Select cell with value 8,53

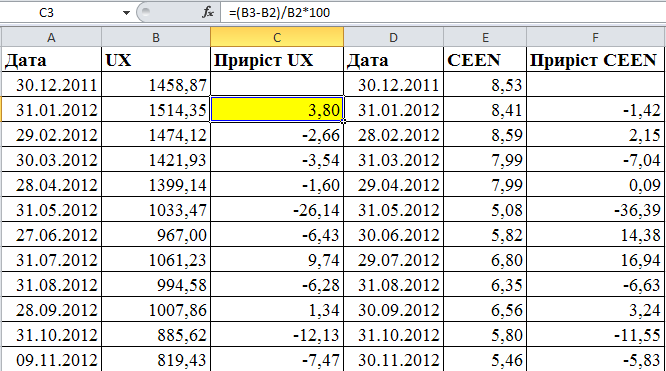click(x=485, y=85)
